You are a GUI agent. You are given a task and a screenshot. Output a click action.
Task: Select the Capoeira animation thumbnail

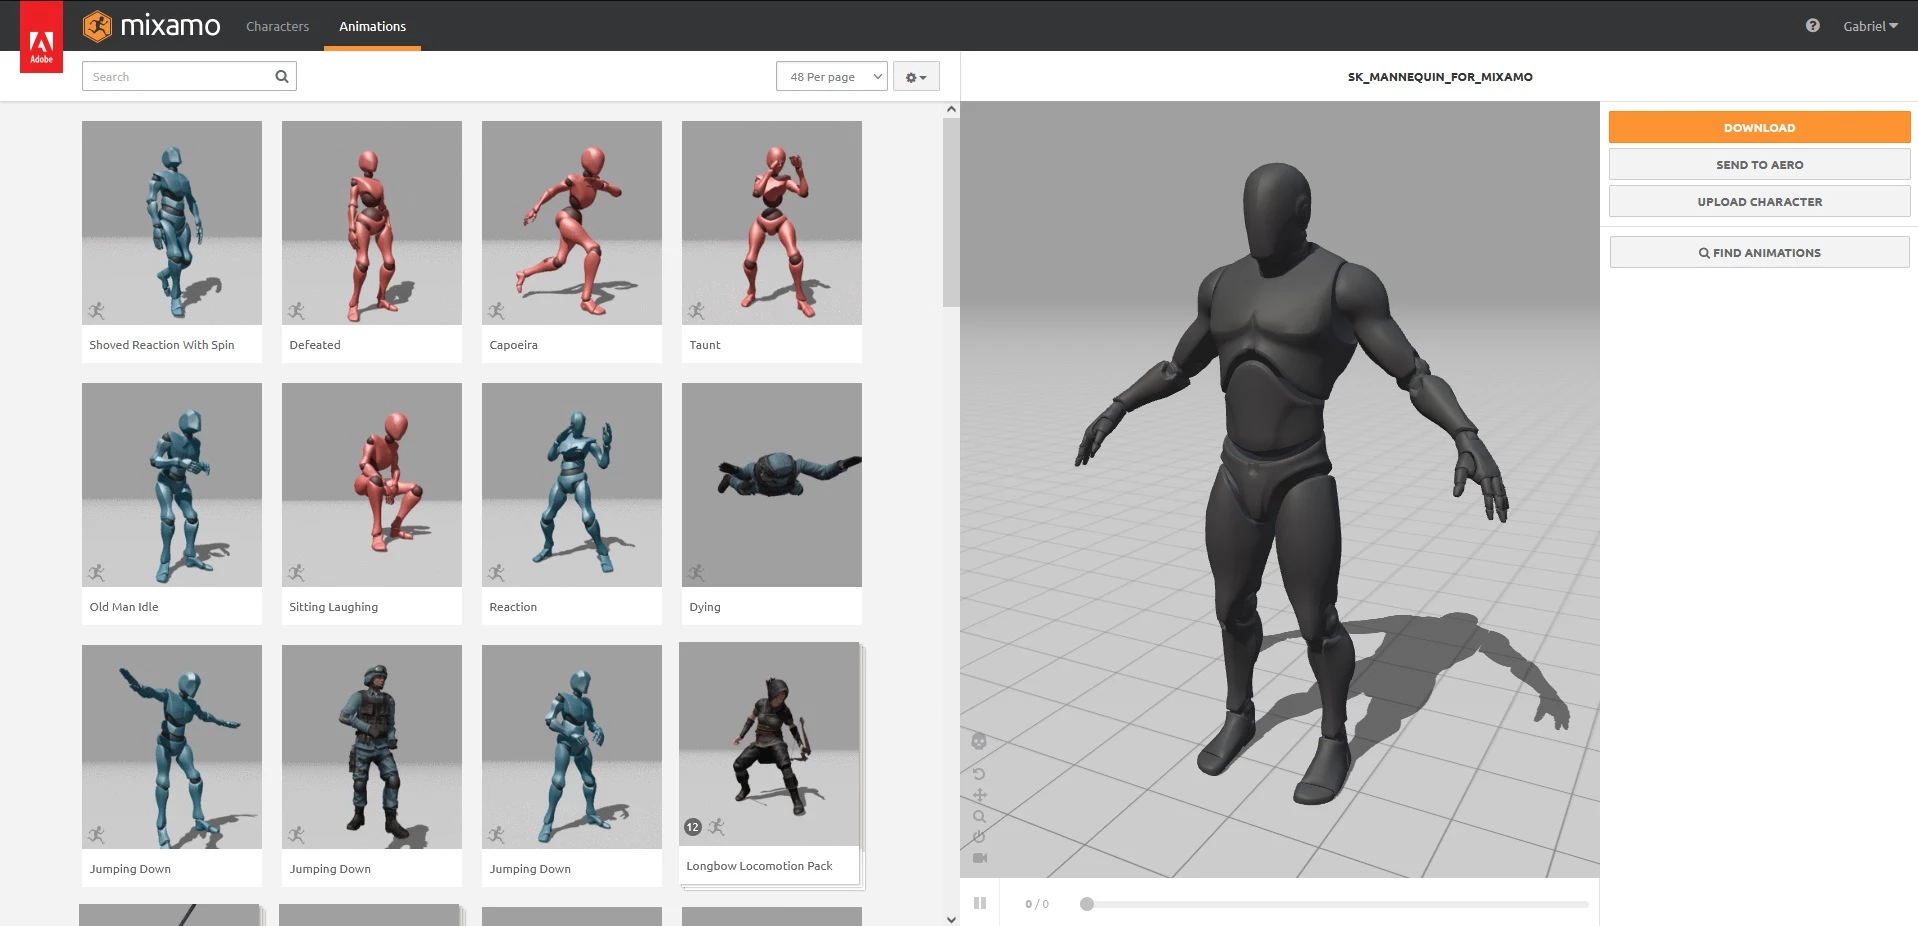pyautogui.click(x=572, y=223)
